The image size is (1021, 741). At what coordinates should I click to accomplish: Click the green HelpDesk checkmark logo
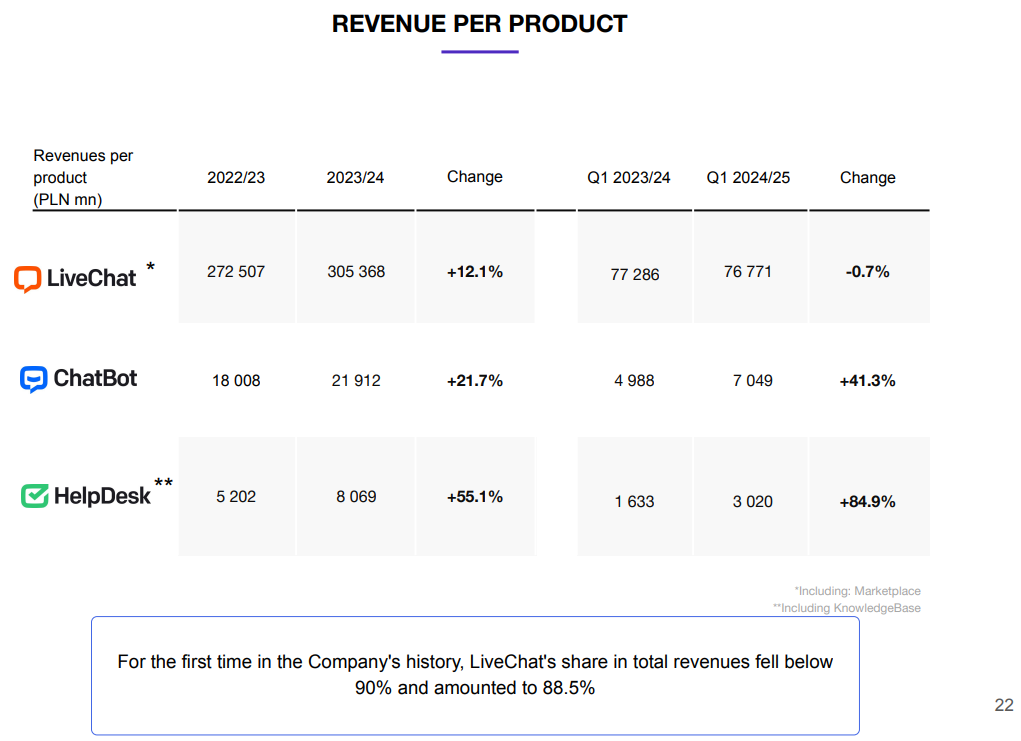[x=35, y=496]
